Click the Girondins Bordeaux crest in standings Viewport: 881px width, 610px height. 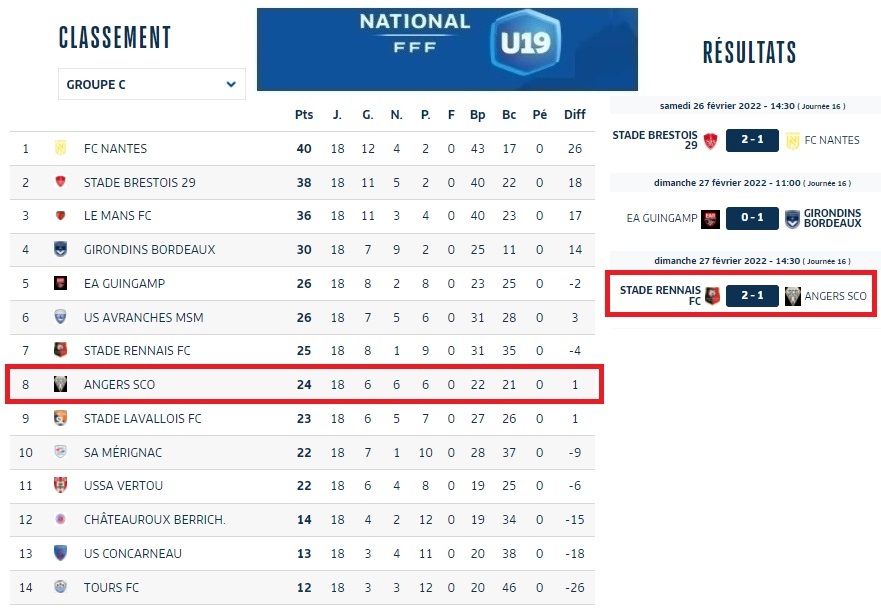[x=60, y=249]
